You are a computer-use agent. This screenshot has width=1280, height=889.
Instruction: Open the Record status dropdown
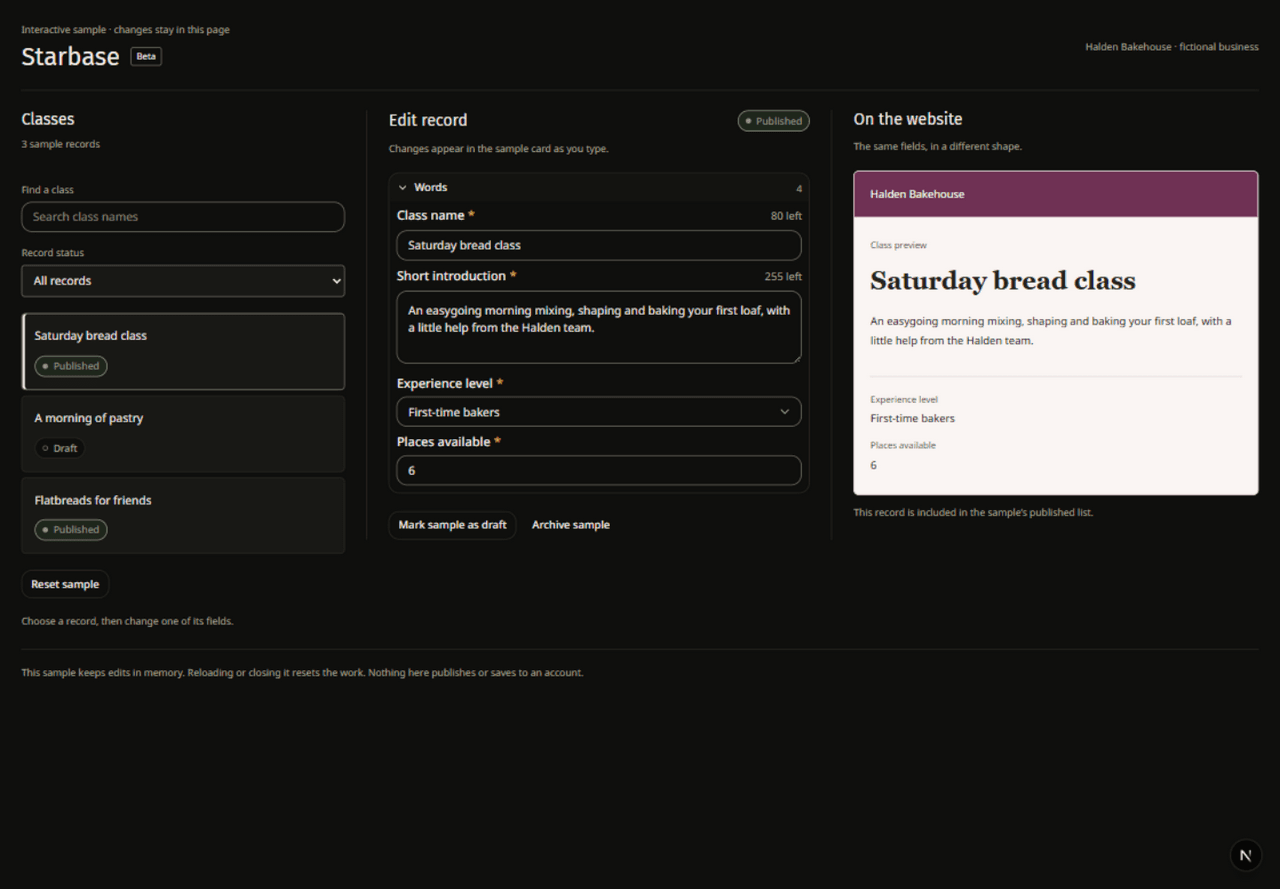point(183,281)
